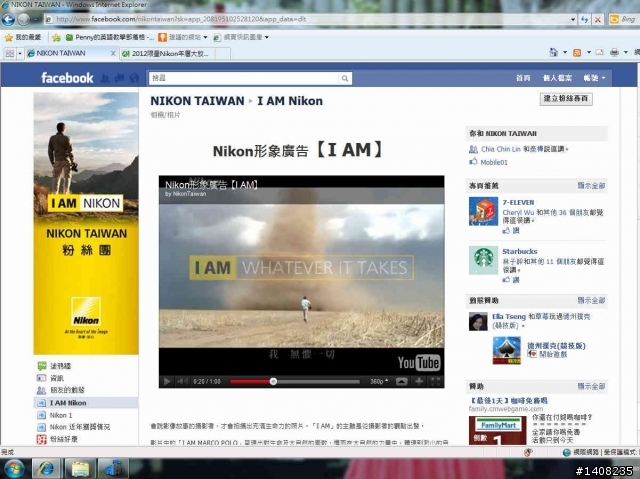640x479 pixels.
Task: Click the RSS feeds icon in command bar
Action: coord(577,52)
